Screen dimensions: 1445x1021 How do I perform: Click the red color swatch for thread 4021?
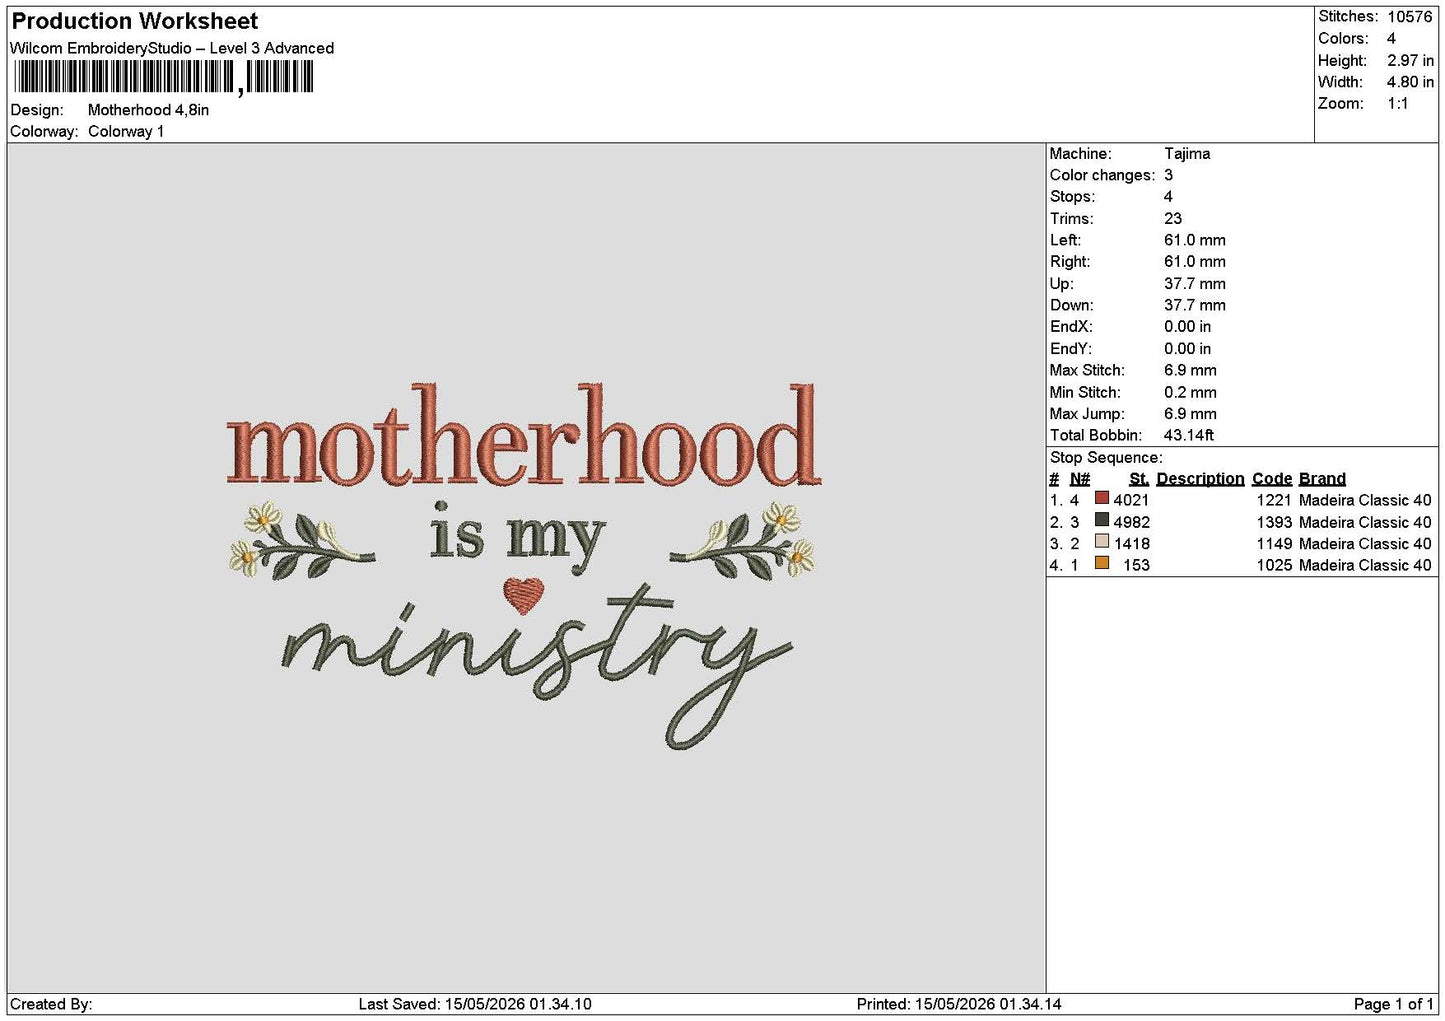click(1102, 499)
